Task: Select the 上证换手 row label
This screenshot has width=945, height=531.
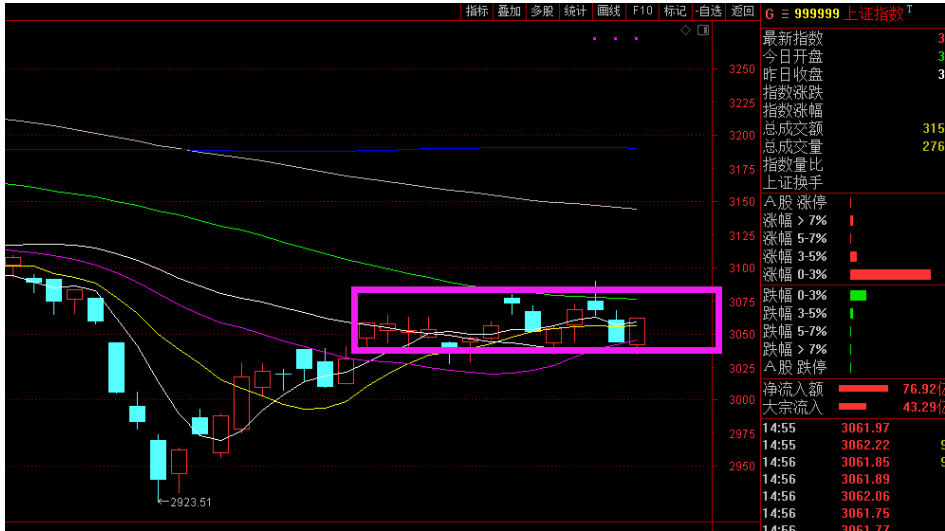Action: 793,182
